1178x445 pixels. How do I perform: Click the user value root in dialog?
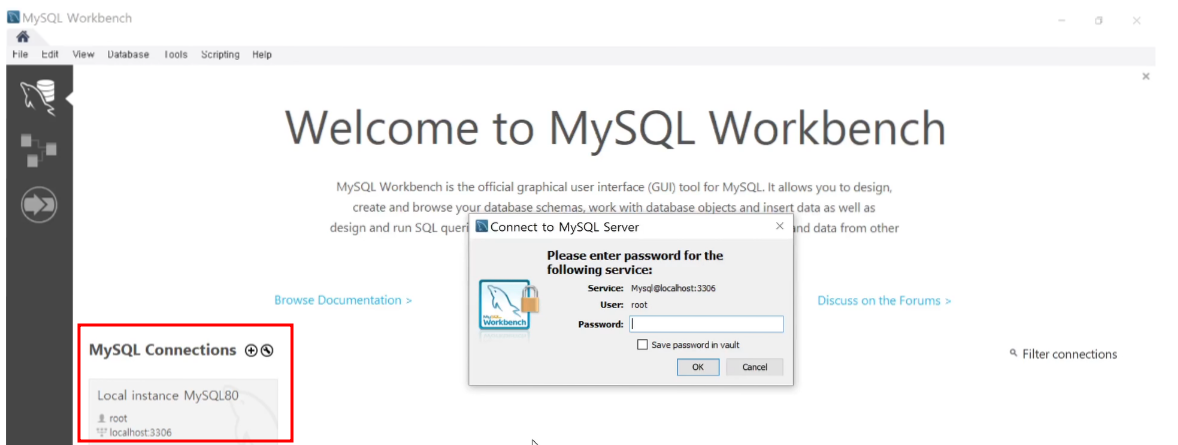[639, 304]
